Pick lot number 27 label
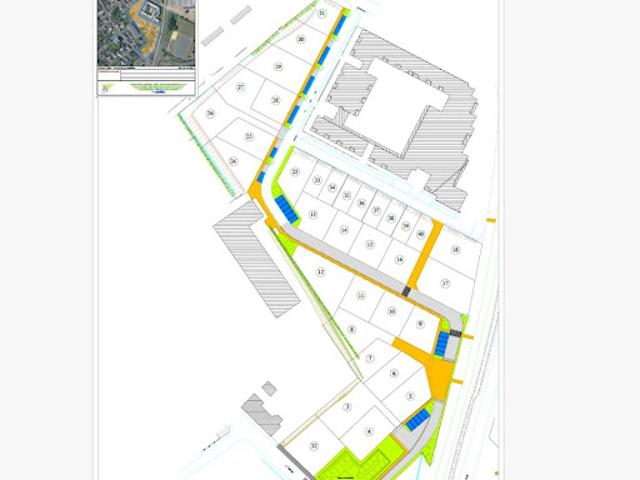 click(x=240, y=87)
